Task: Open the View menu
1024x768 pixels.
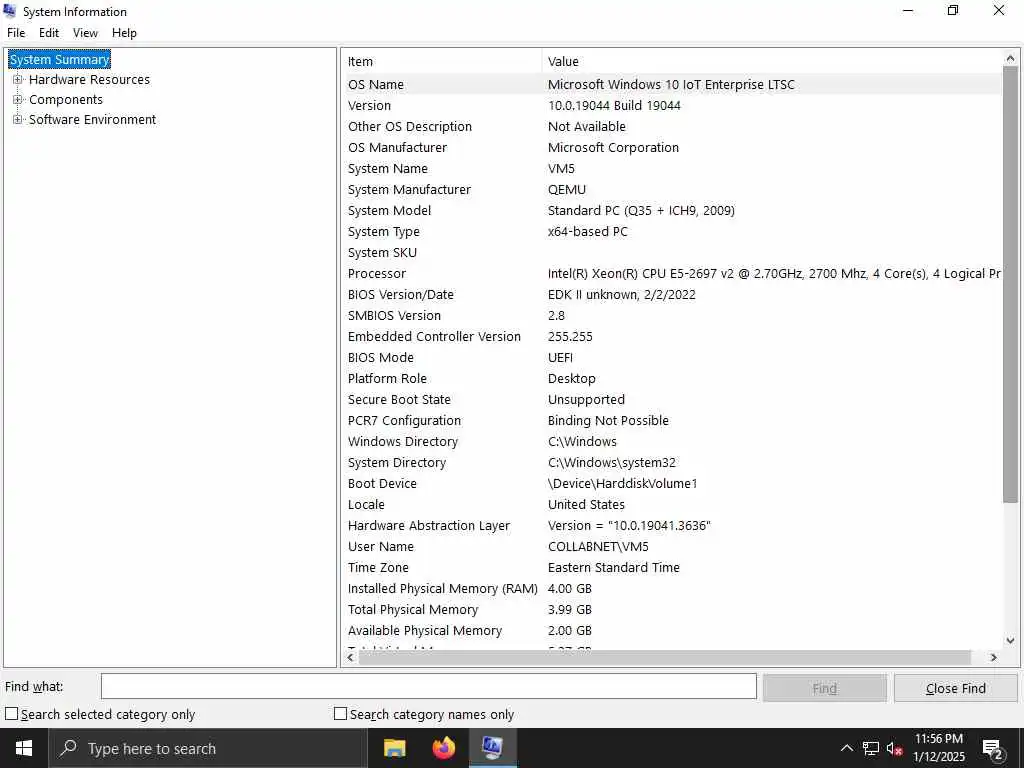Action: pos(85,33)
